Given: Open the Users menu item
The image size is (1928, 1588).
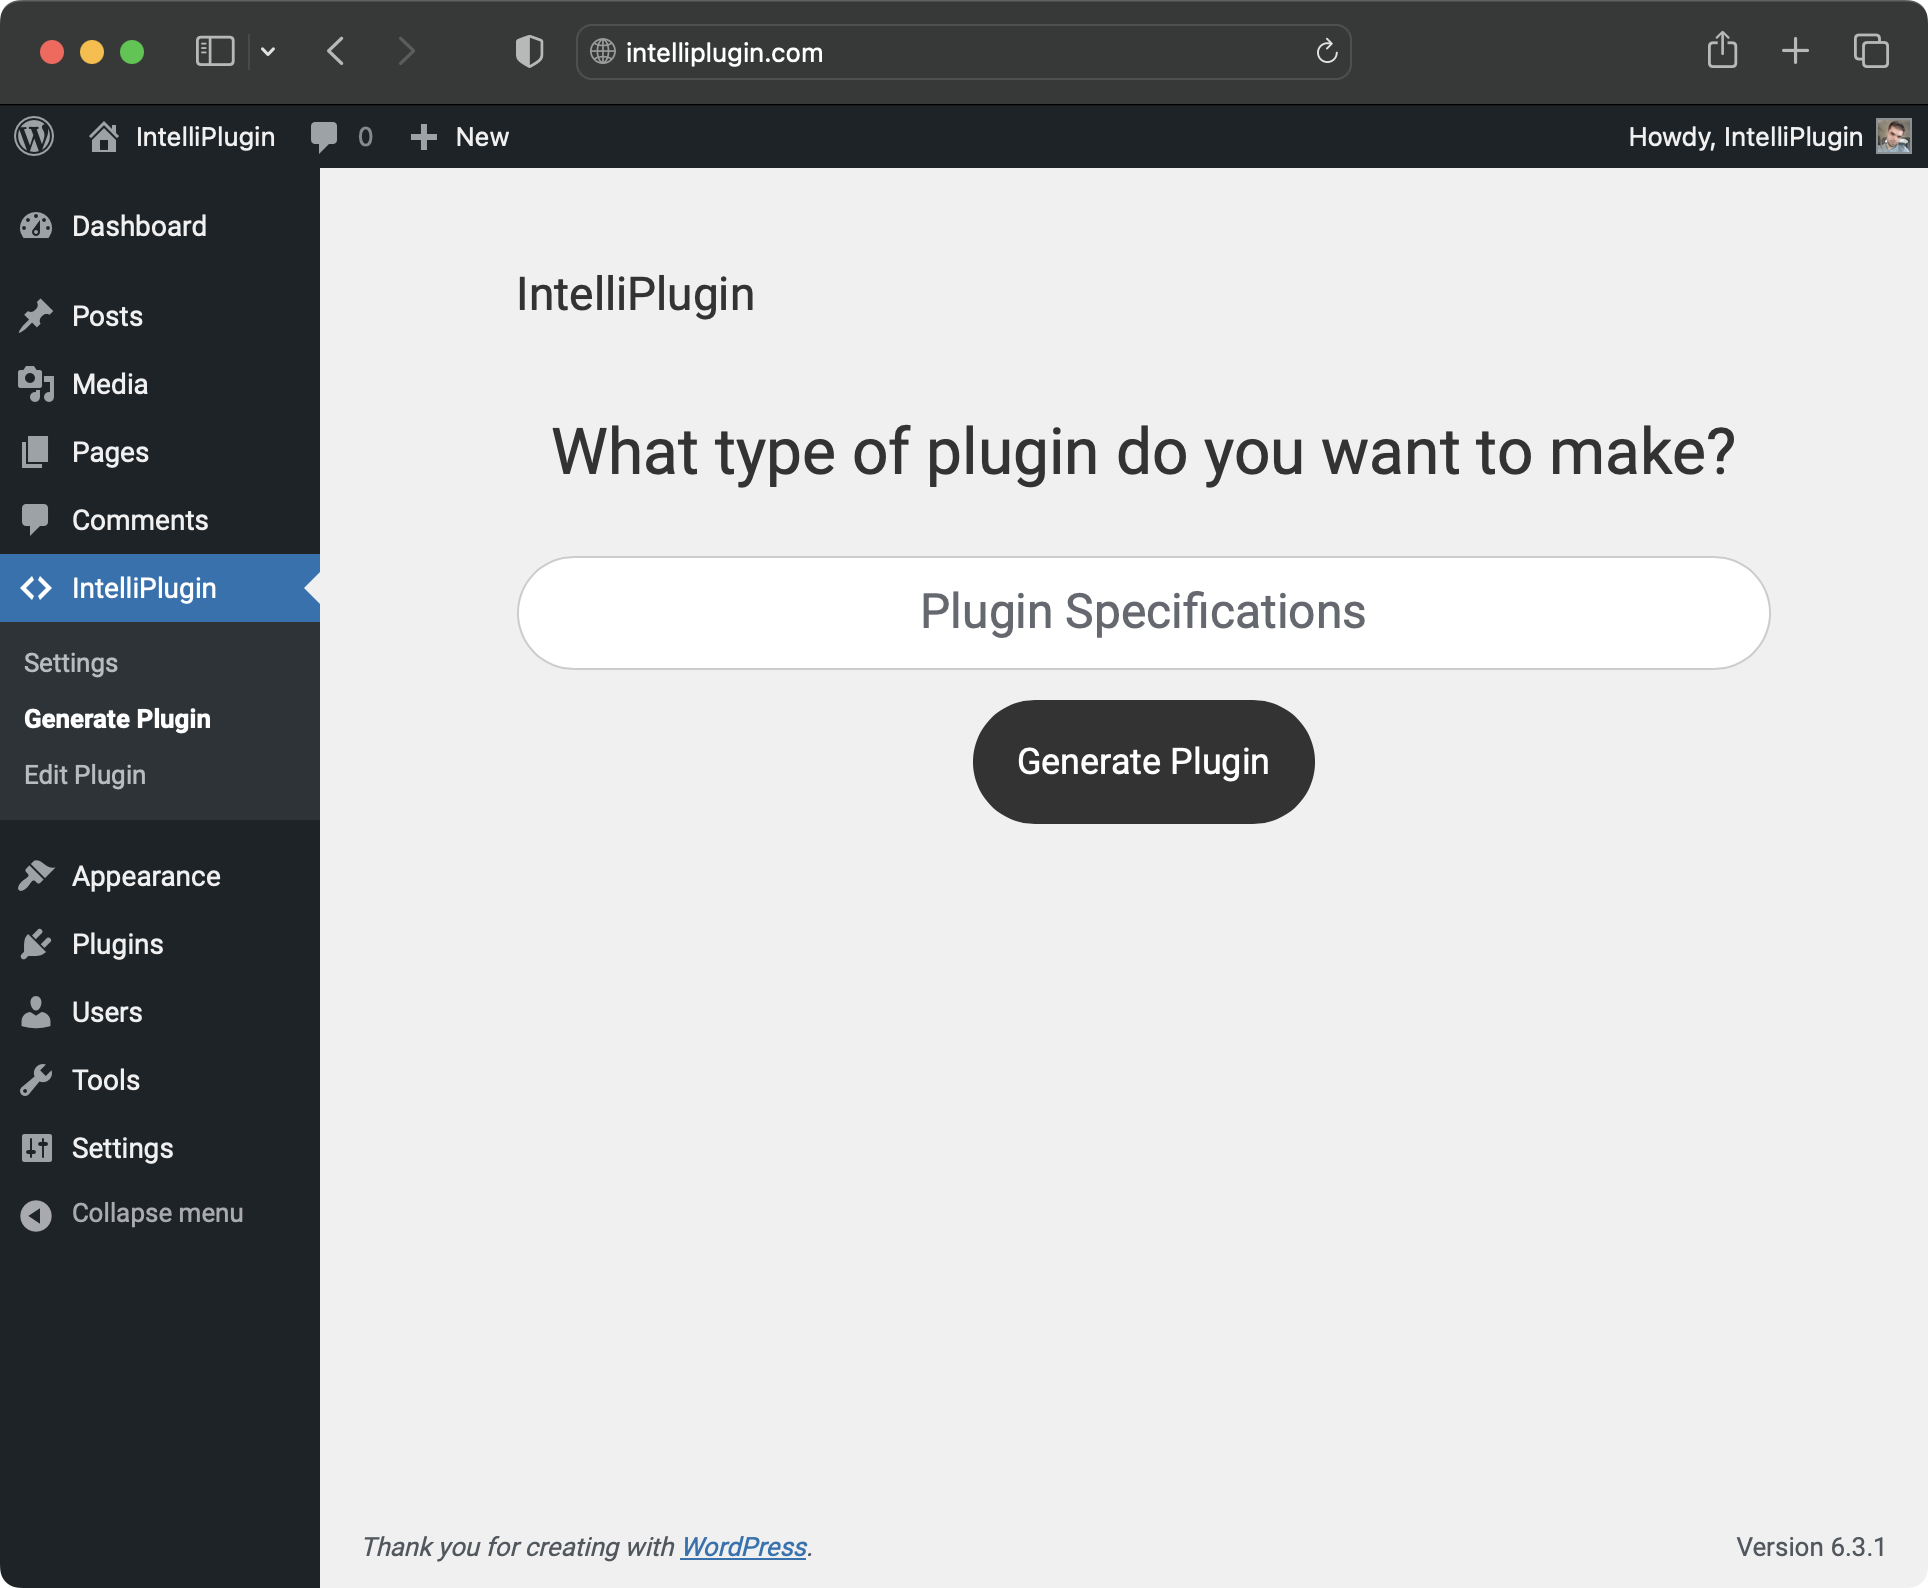Looking at the screenshot, I should click(x=160, y=1012).
